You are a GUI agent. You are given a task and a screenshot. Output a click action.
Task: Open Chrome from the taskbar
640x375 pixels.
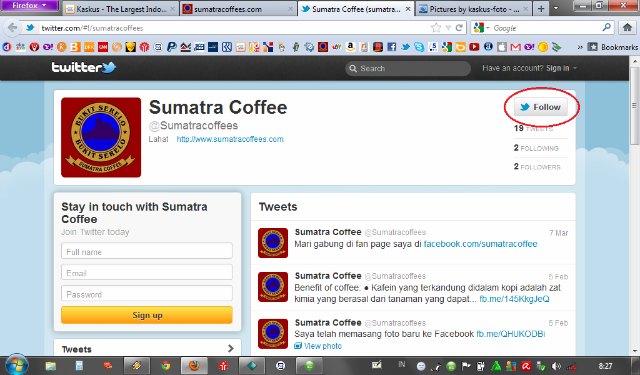point(165,365)
